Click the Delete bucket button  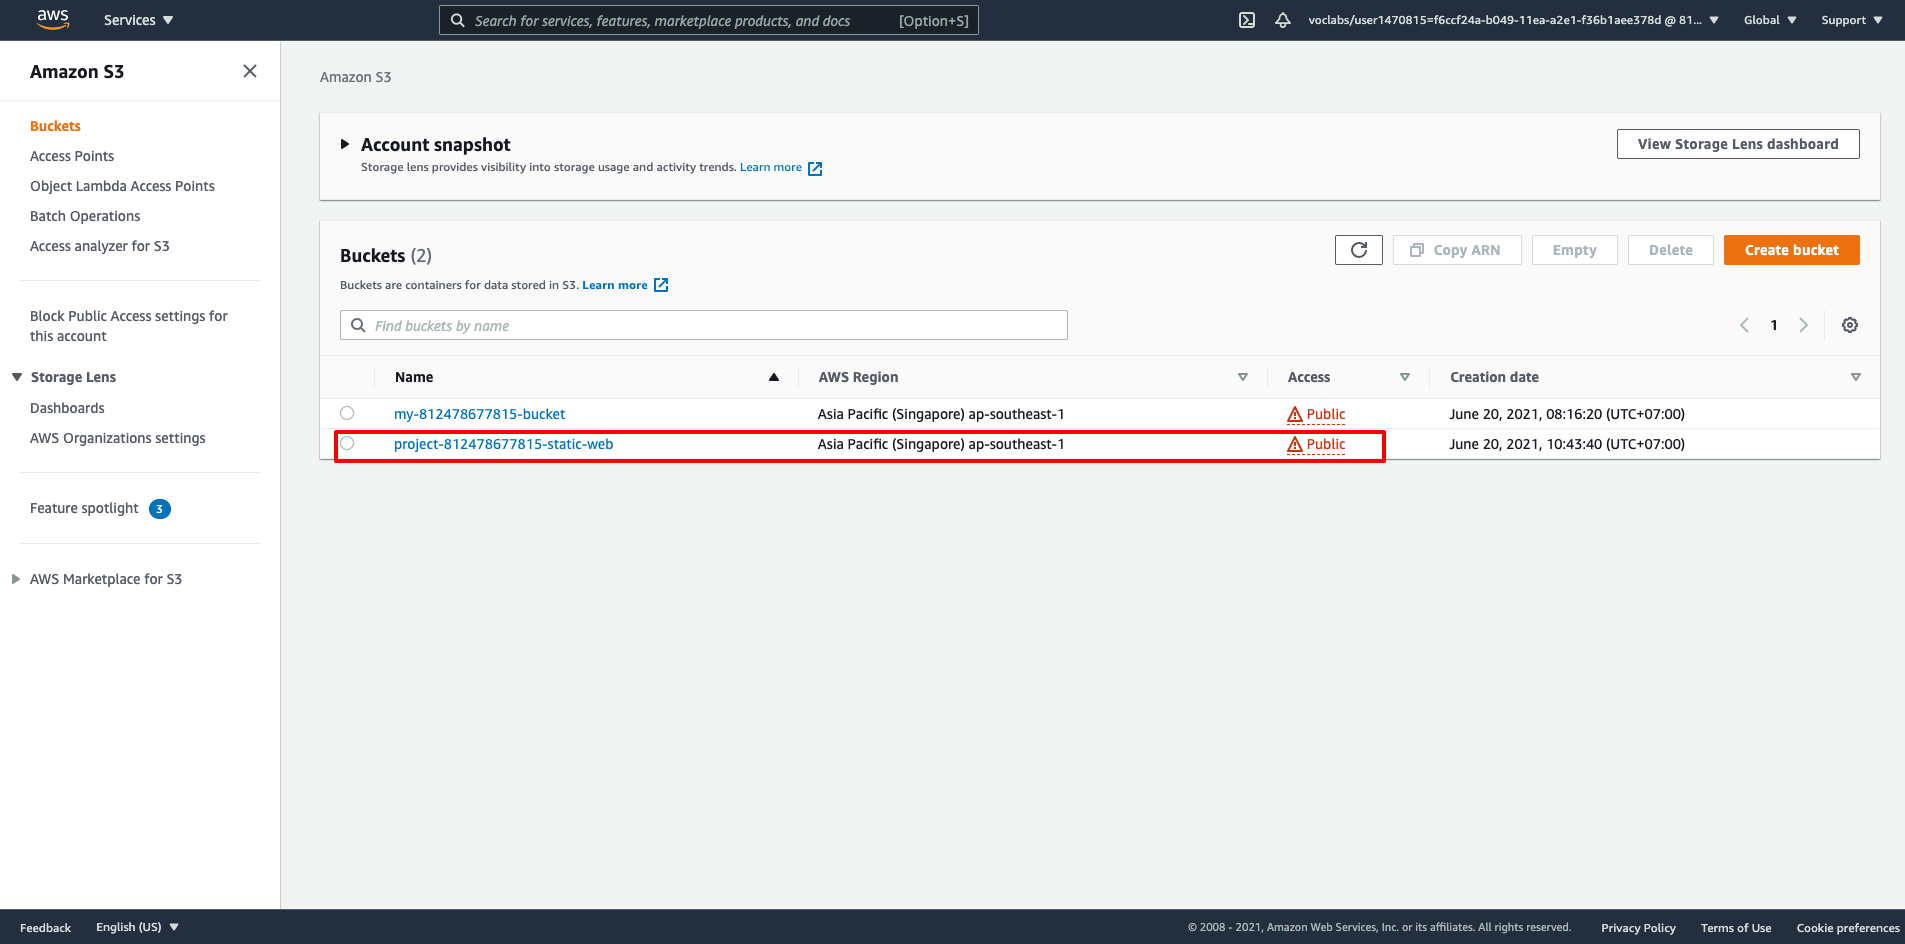coord(1671,250)
